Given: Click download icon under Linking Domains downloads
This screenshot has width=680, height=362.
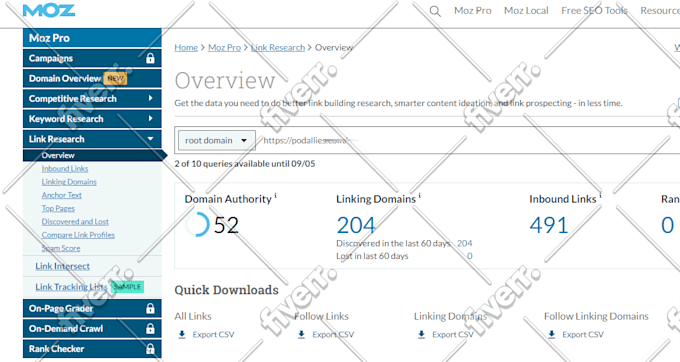Looking at the screenshot, I should (x=421, y=334).
